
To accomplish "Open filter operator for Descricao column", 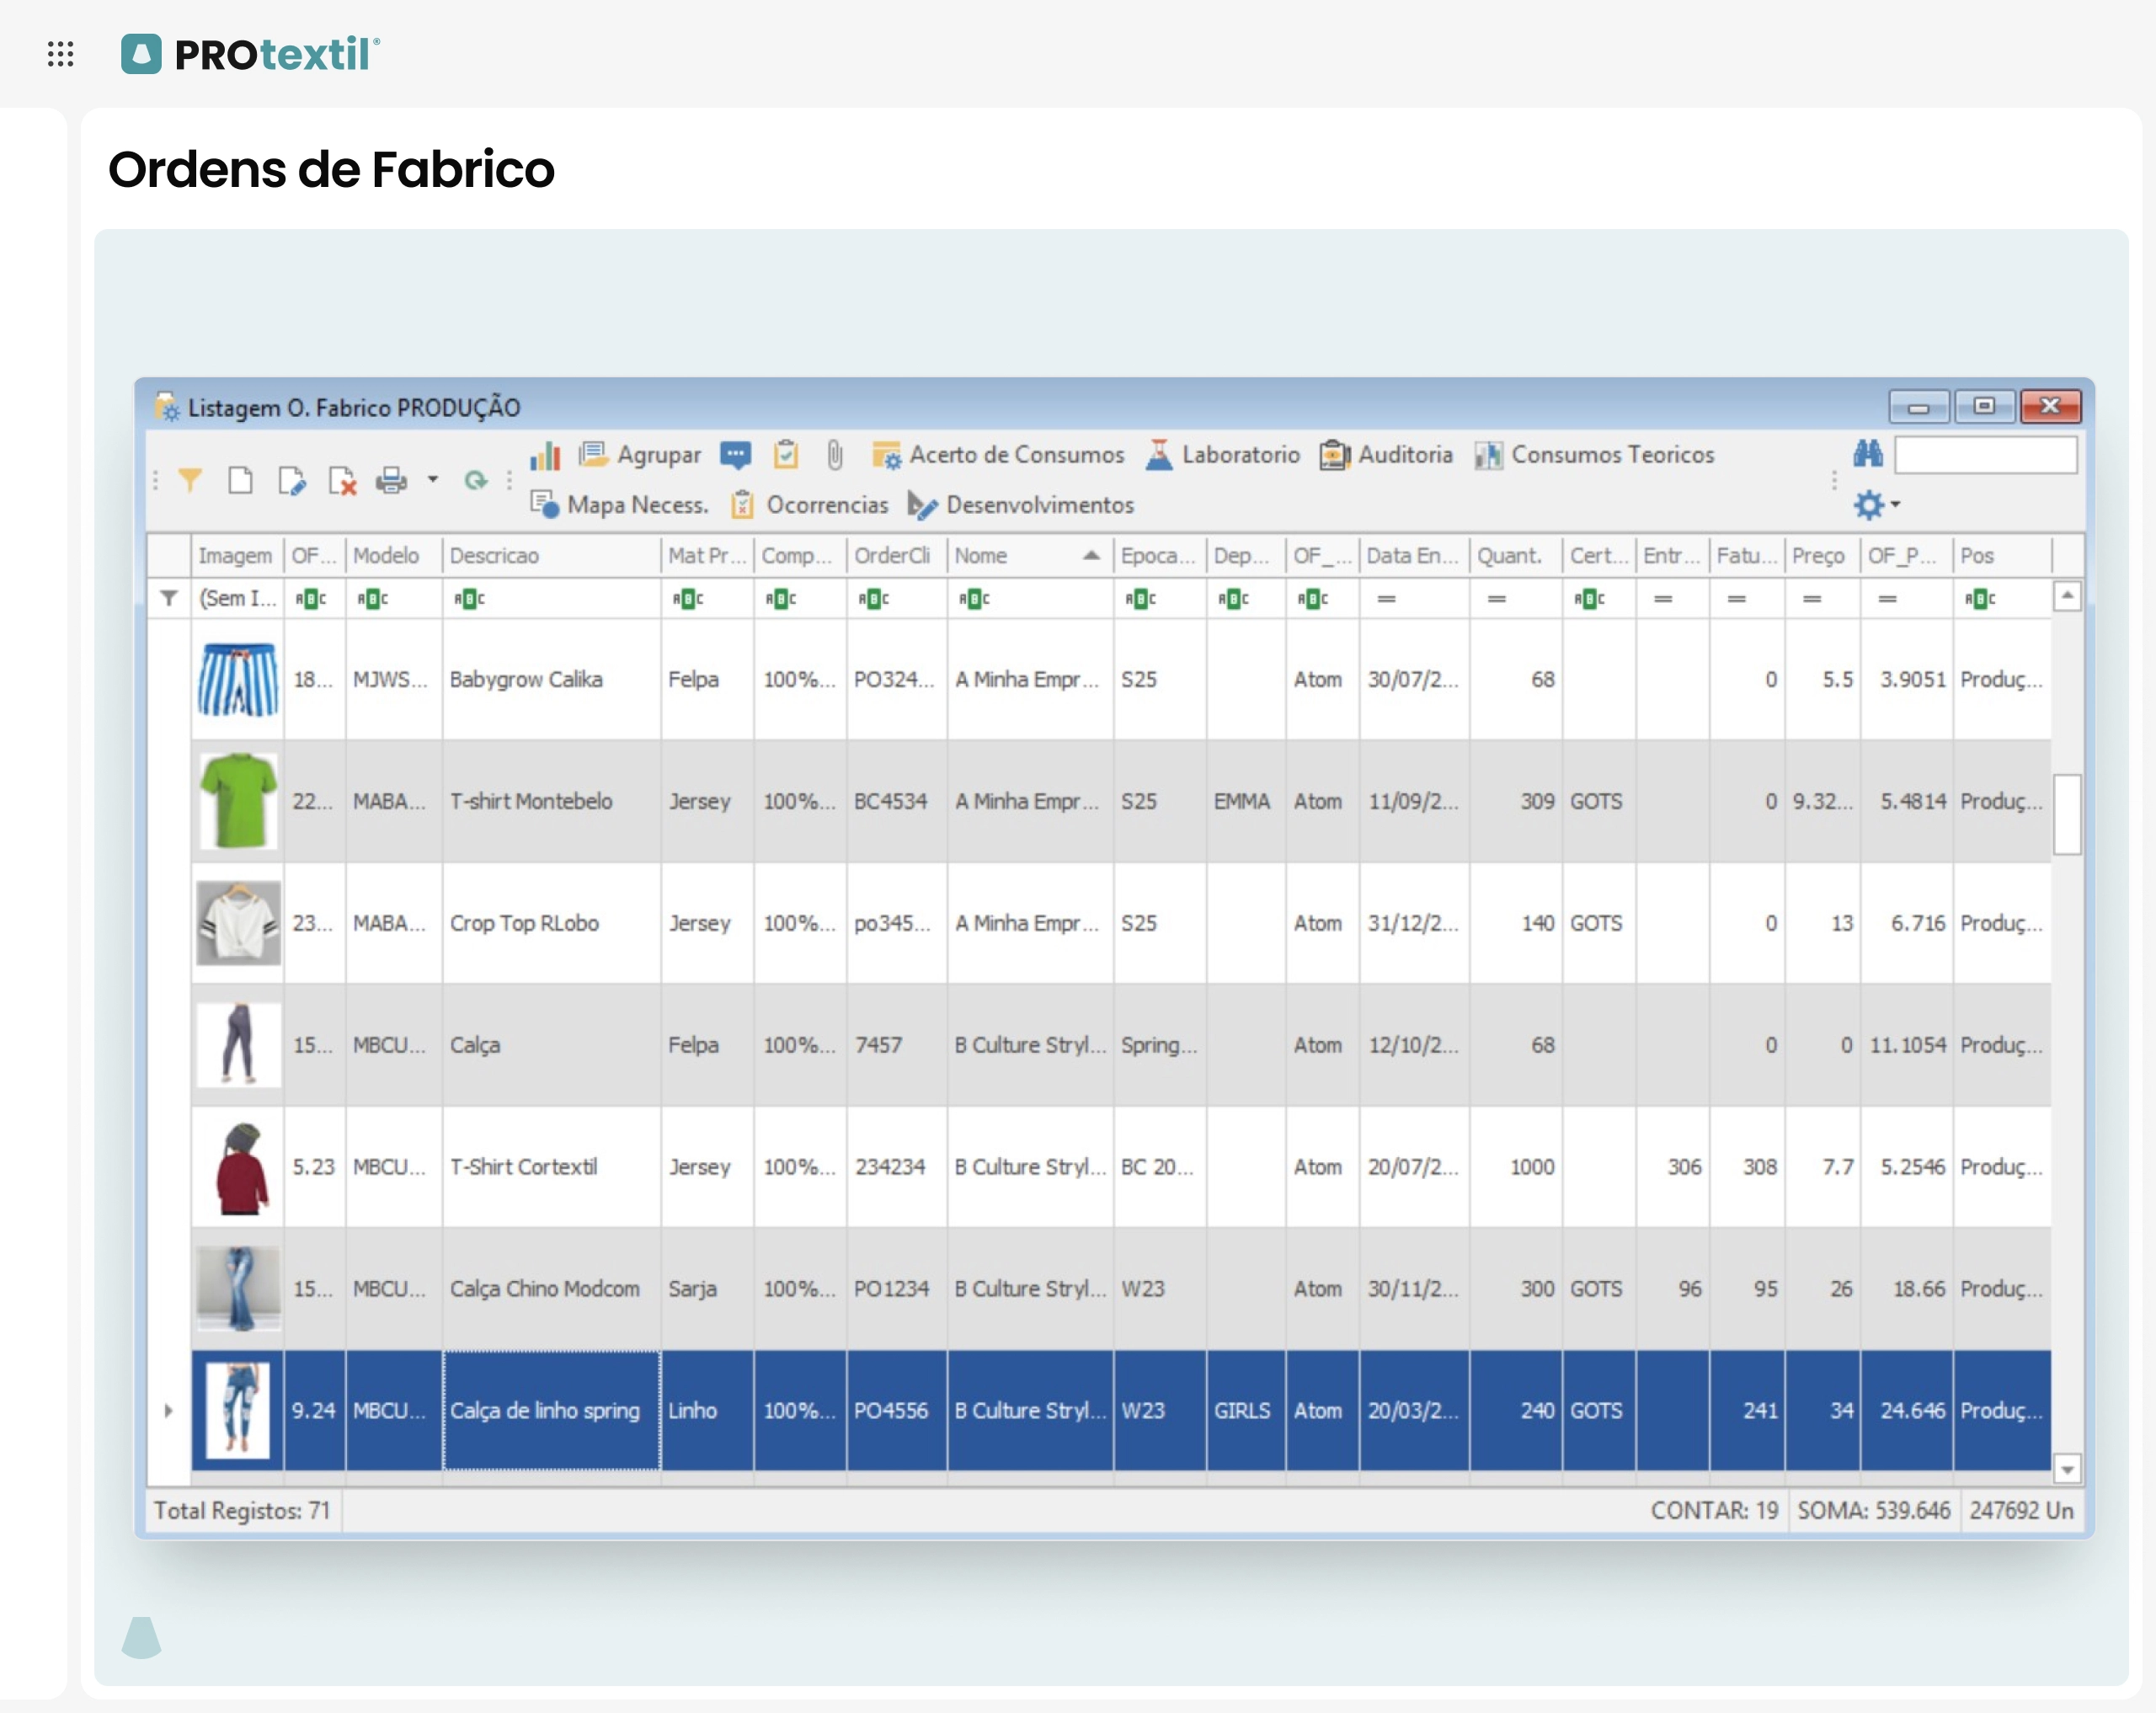I will click(x=469, y=599).
